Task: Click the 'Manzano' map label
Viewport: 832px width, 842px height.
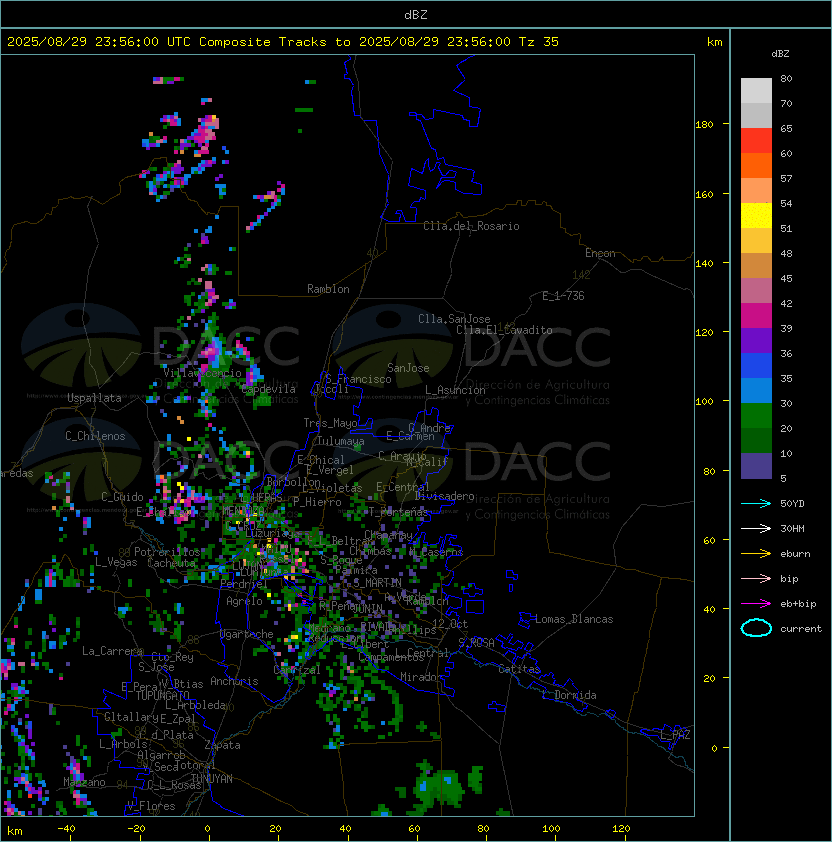Action: pyautogui.click(x=84, y=782)
